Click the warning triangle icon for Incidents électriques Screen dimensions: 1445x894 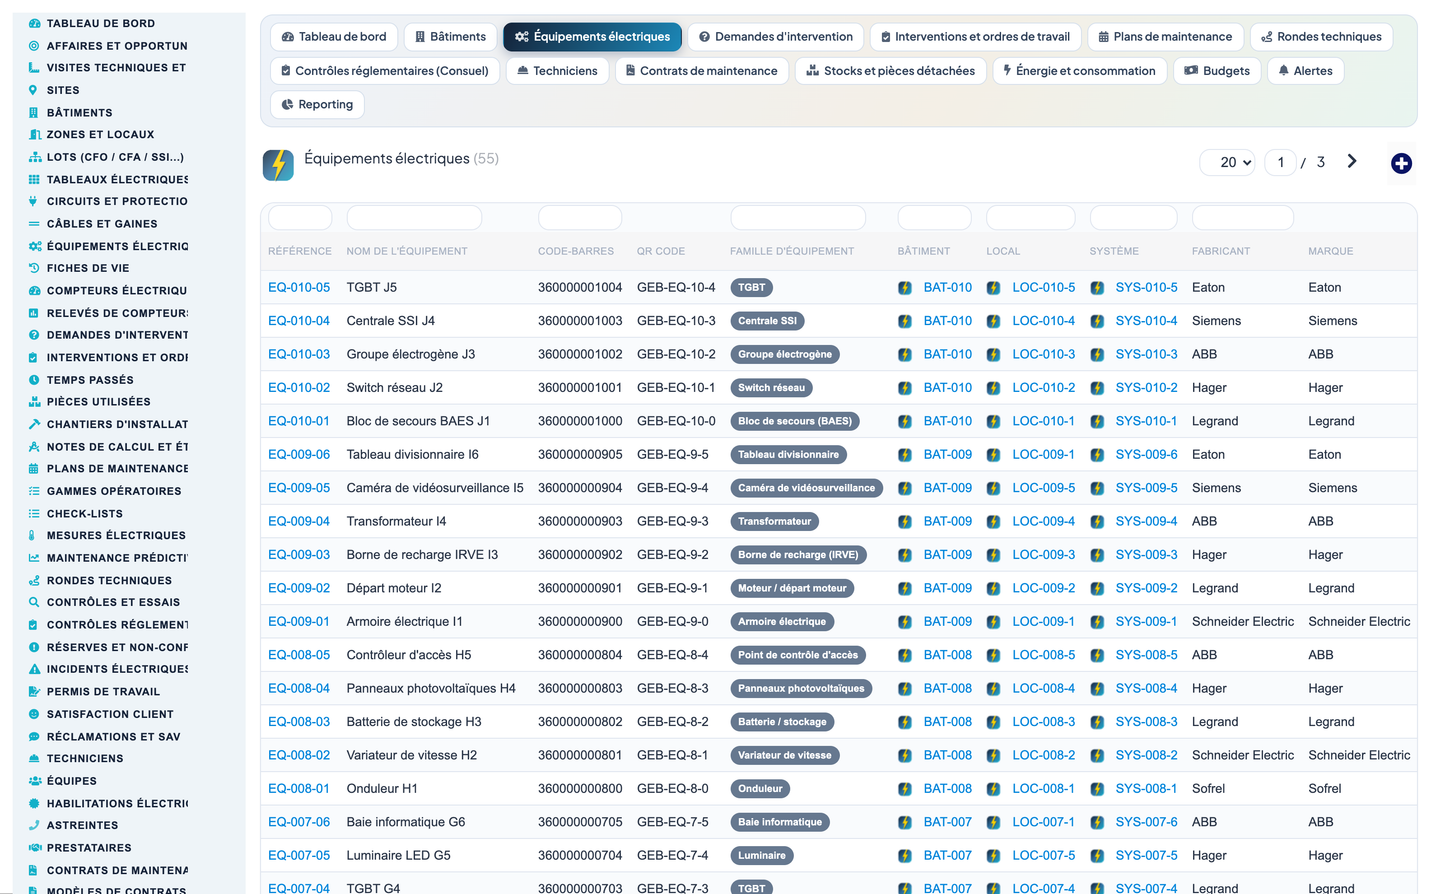coord(34,669)
